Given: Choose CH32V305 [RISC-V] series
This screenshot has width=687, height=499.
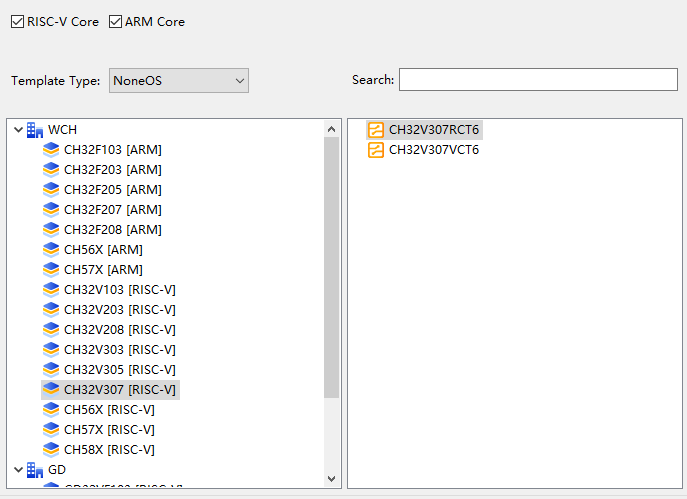Looking at the screenshot, I should click(x=120, y=370).
